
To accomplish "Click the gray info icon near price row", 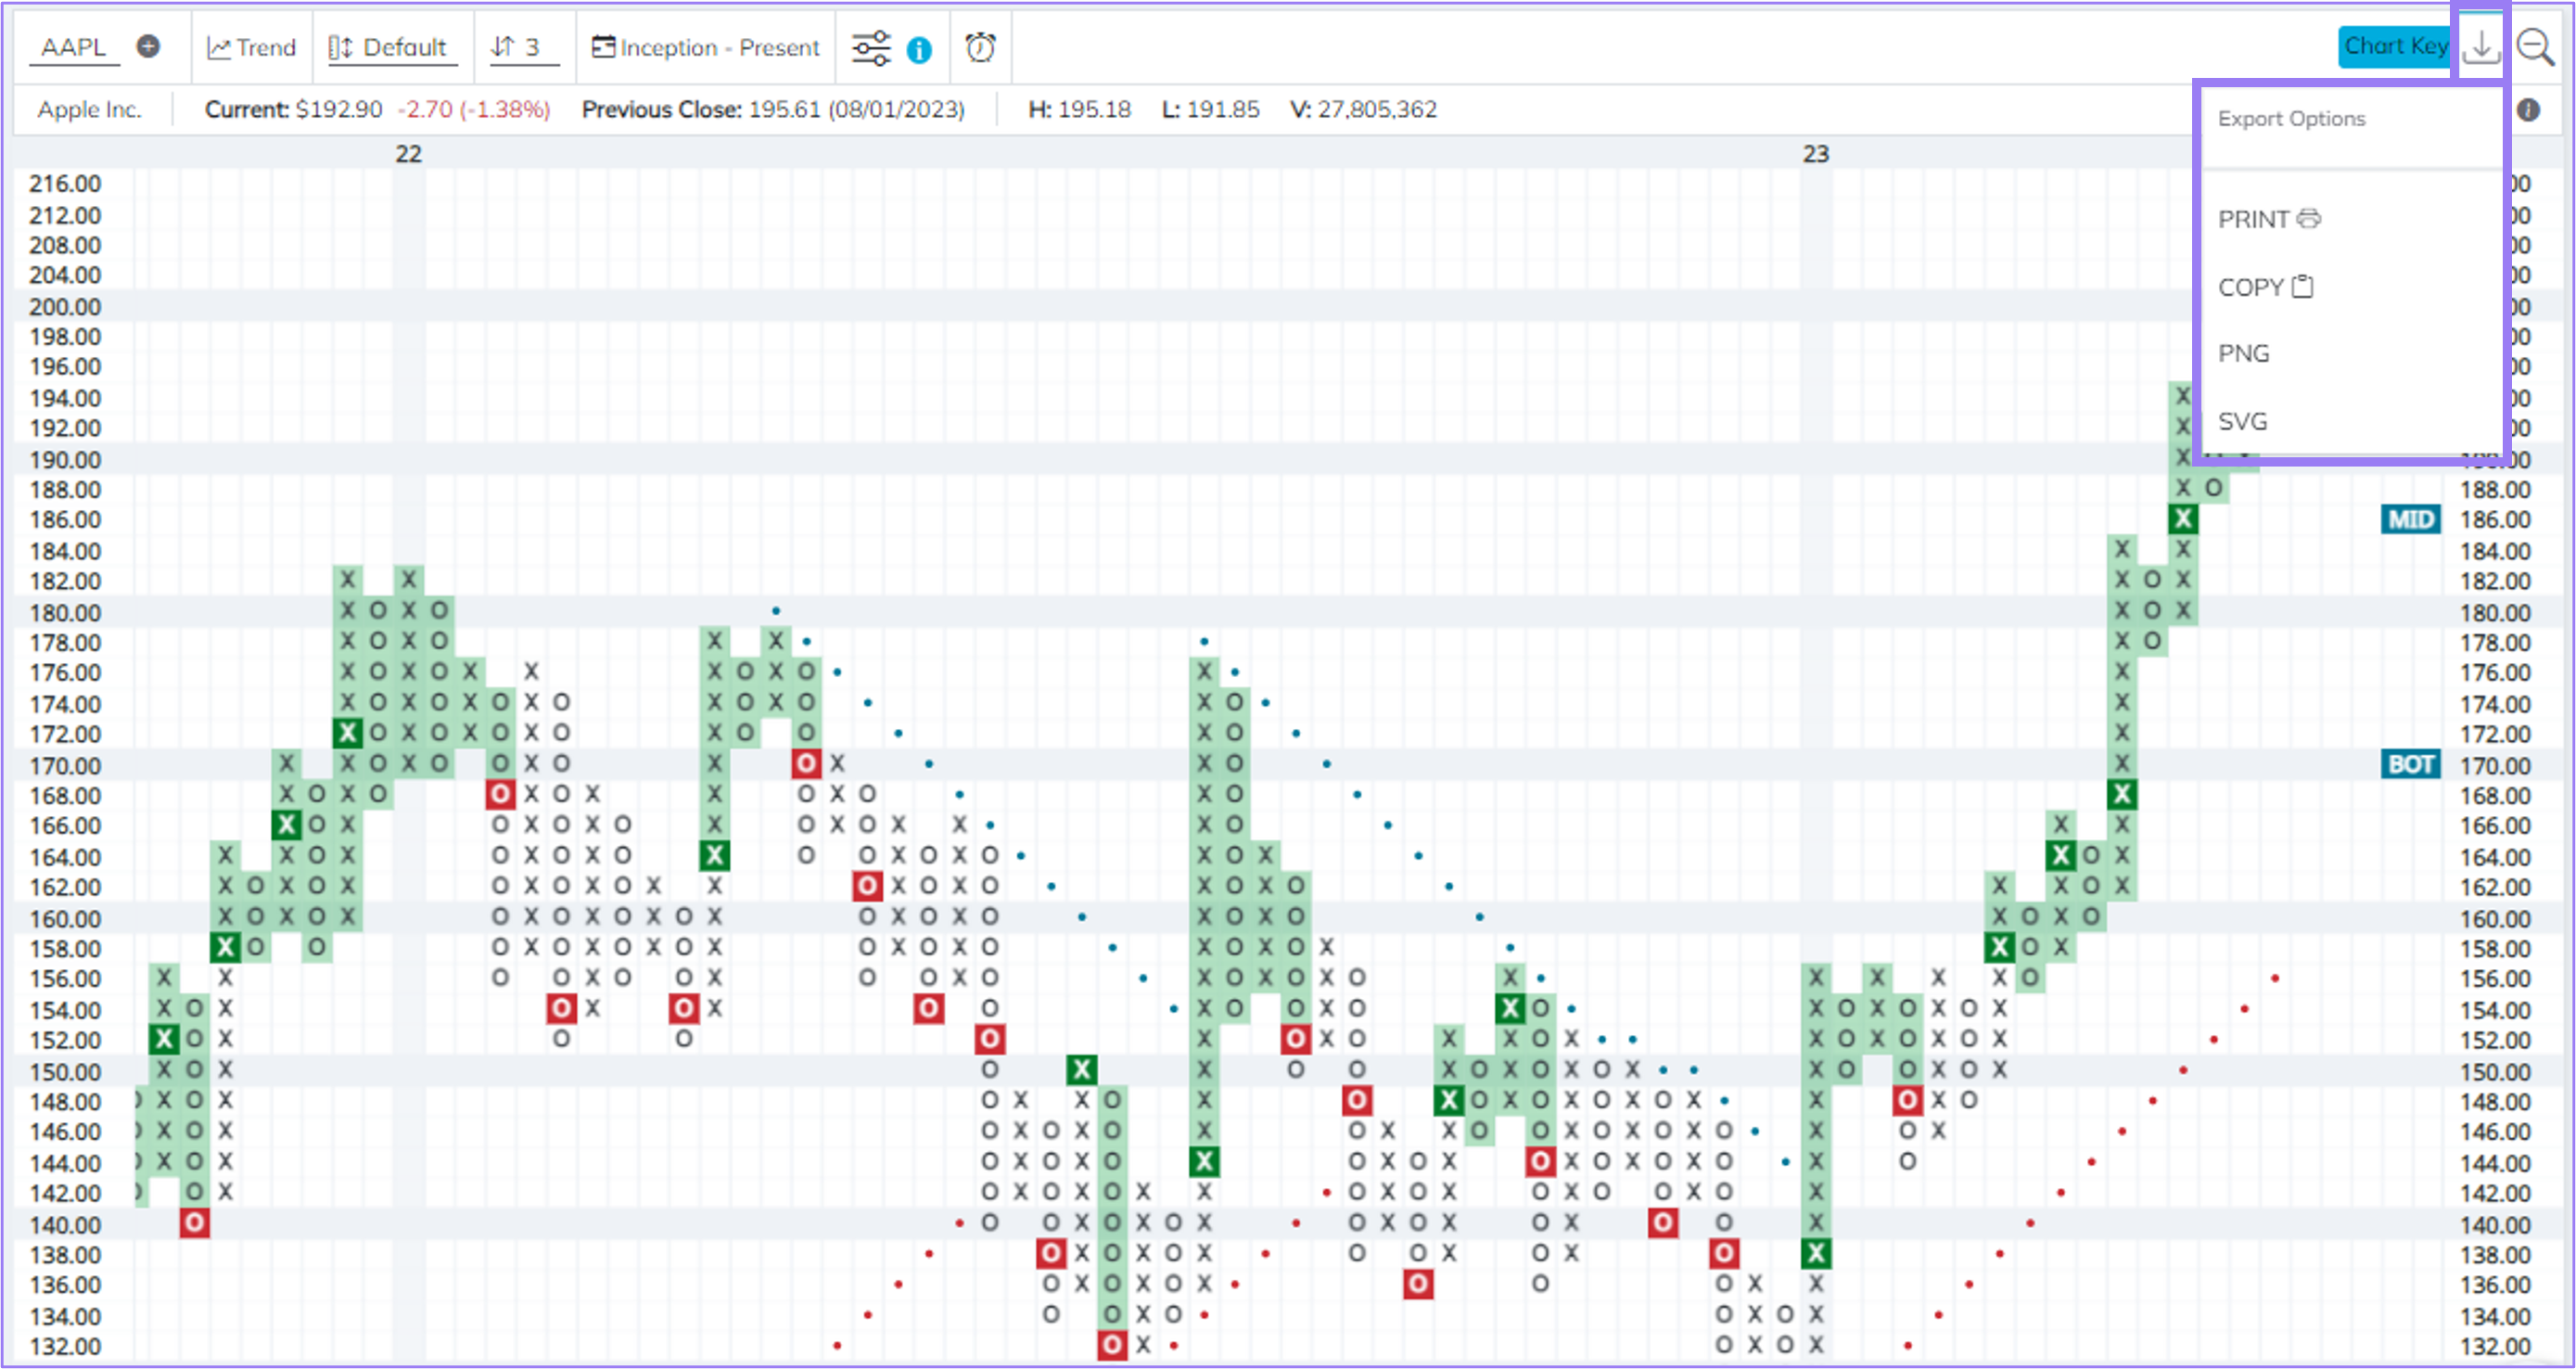I will pyautogui.click(x=2528, y=110).
